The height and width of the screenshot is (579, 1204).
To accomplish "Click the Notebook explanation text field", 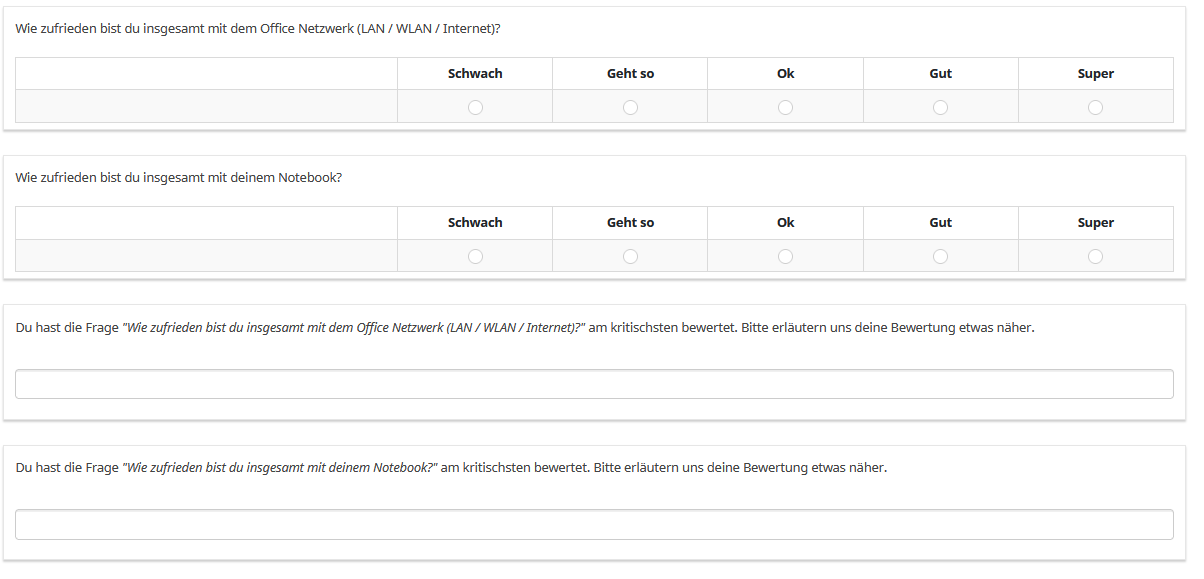I will (x=594, y=524).
